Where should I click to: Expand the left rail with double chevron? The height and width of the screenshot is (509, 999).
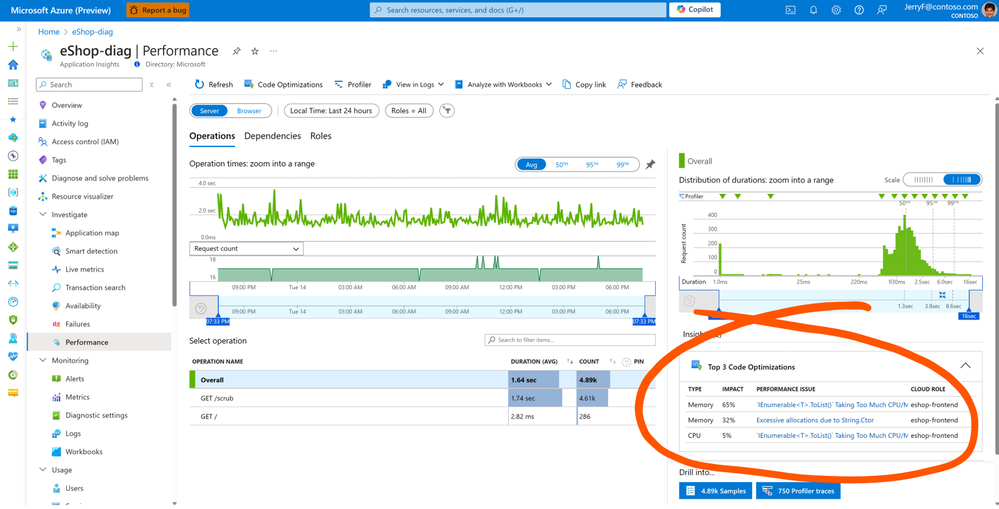point(18,29)
